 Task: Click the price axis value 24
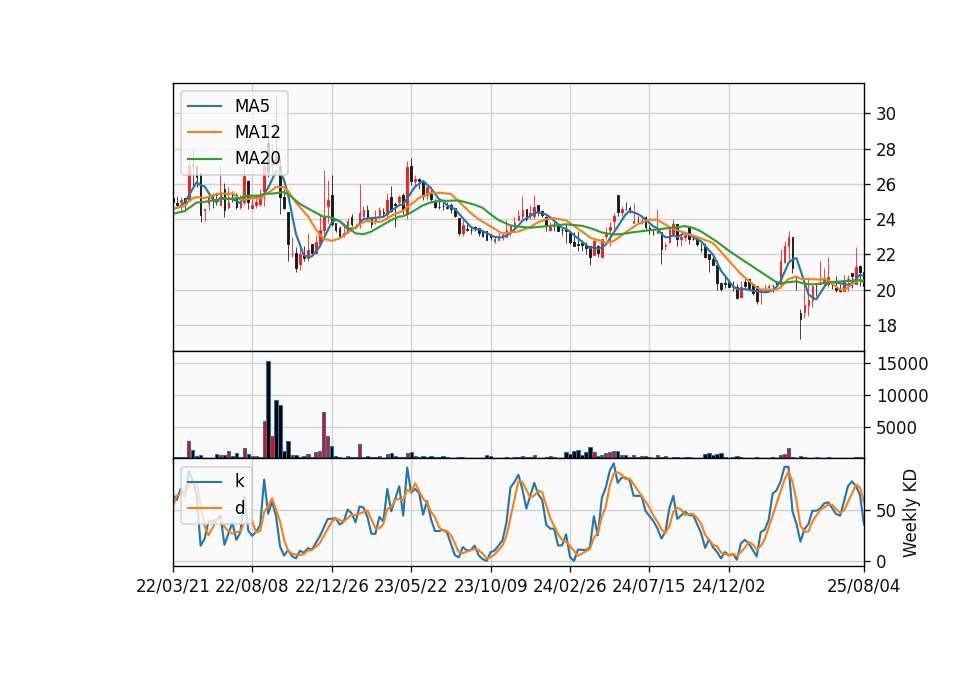click(886, 220)
